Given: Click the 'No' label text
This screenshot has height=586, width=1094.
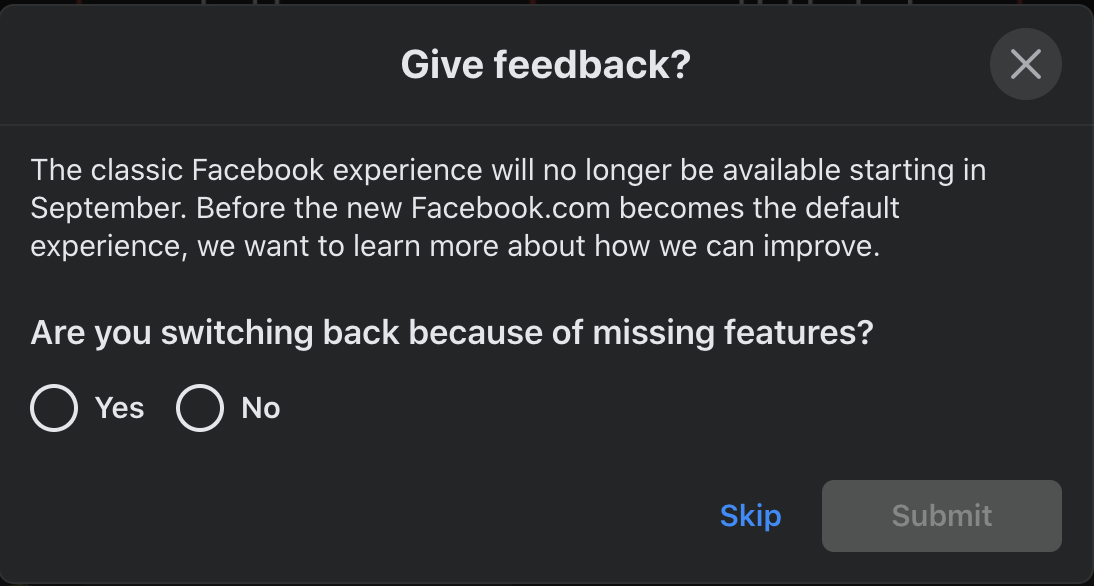Looking at the screenshot, I should [261, 408].
